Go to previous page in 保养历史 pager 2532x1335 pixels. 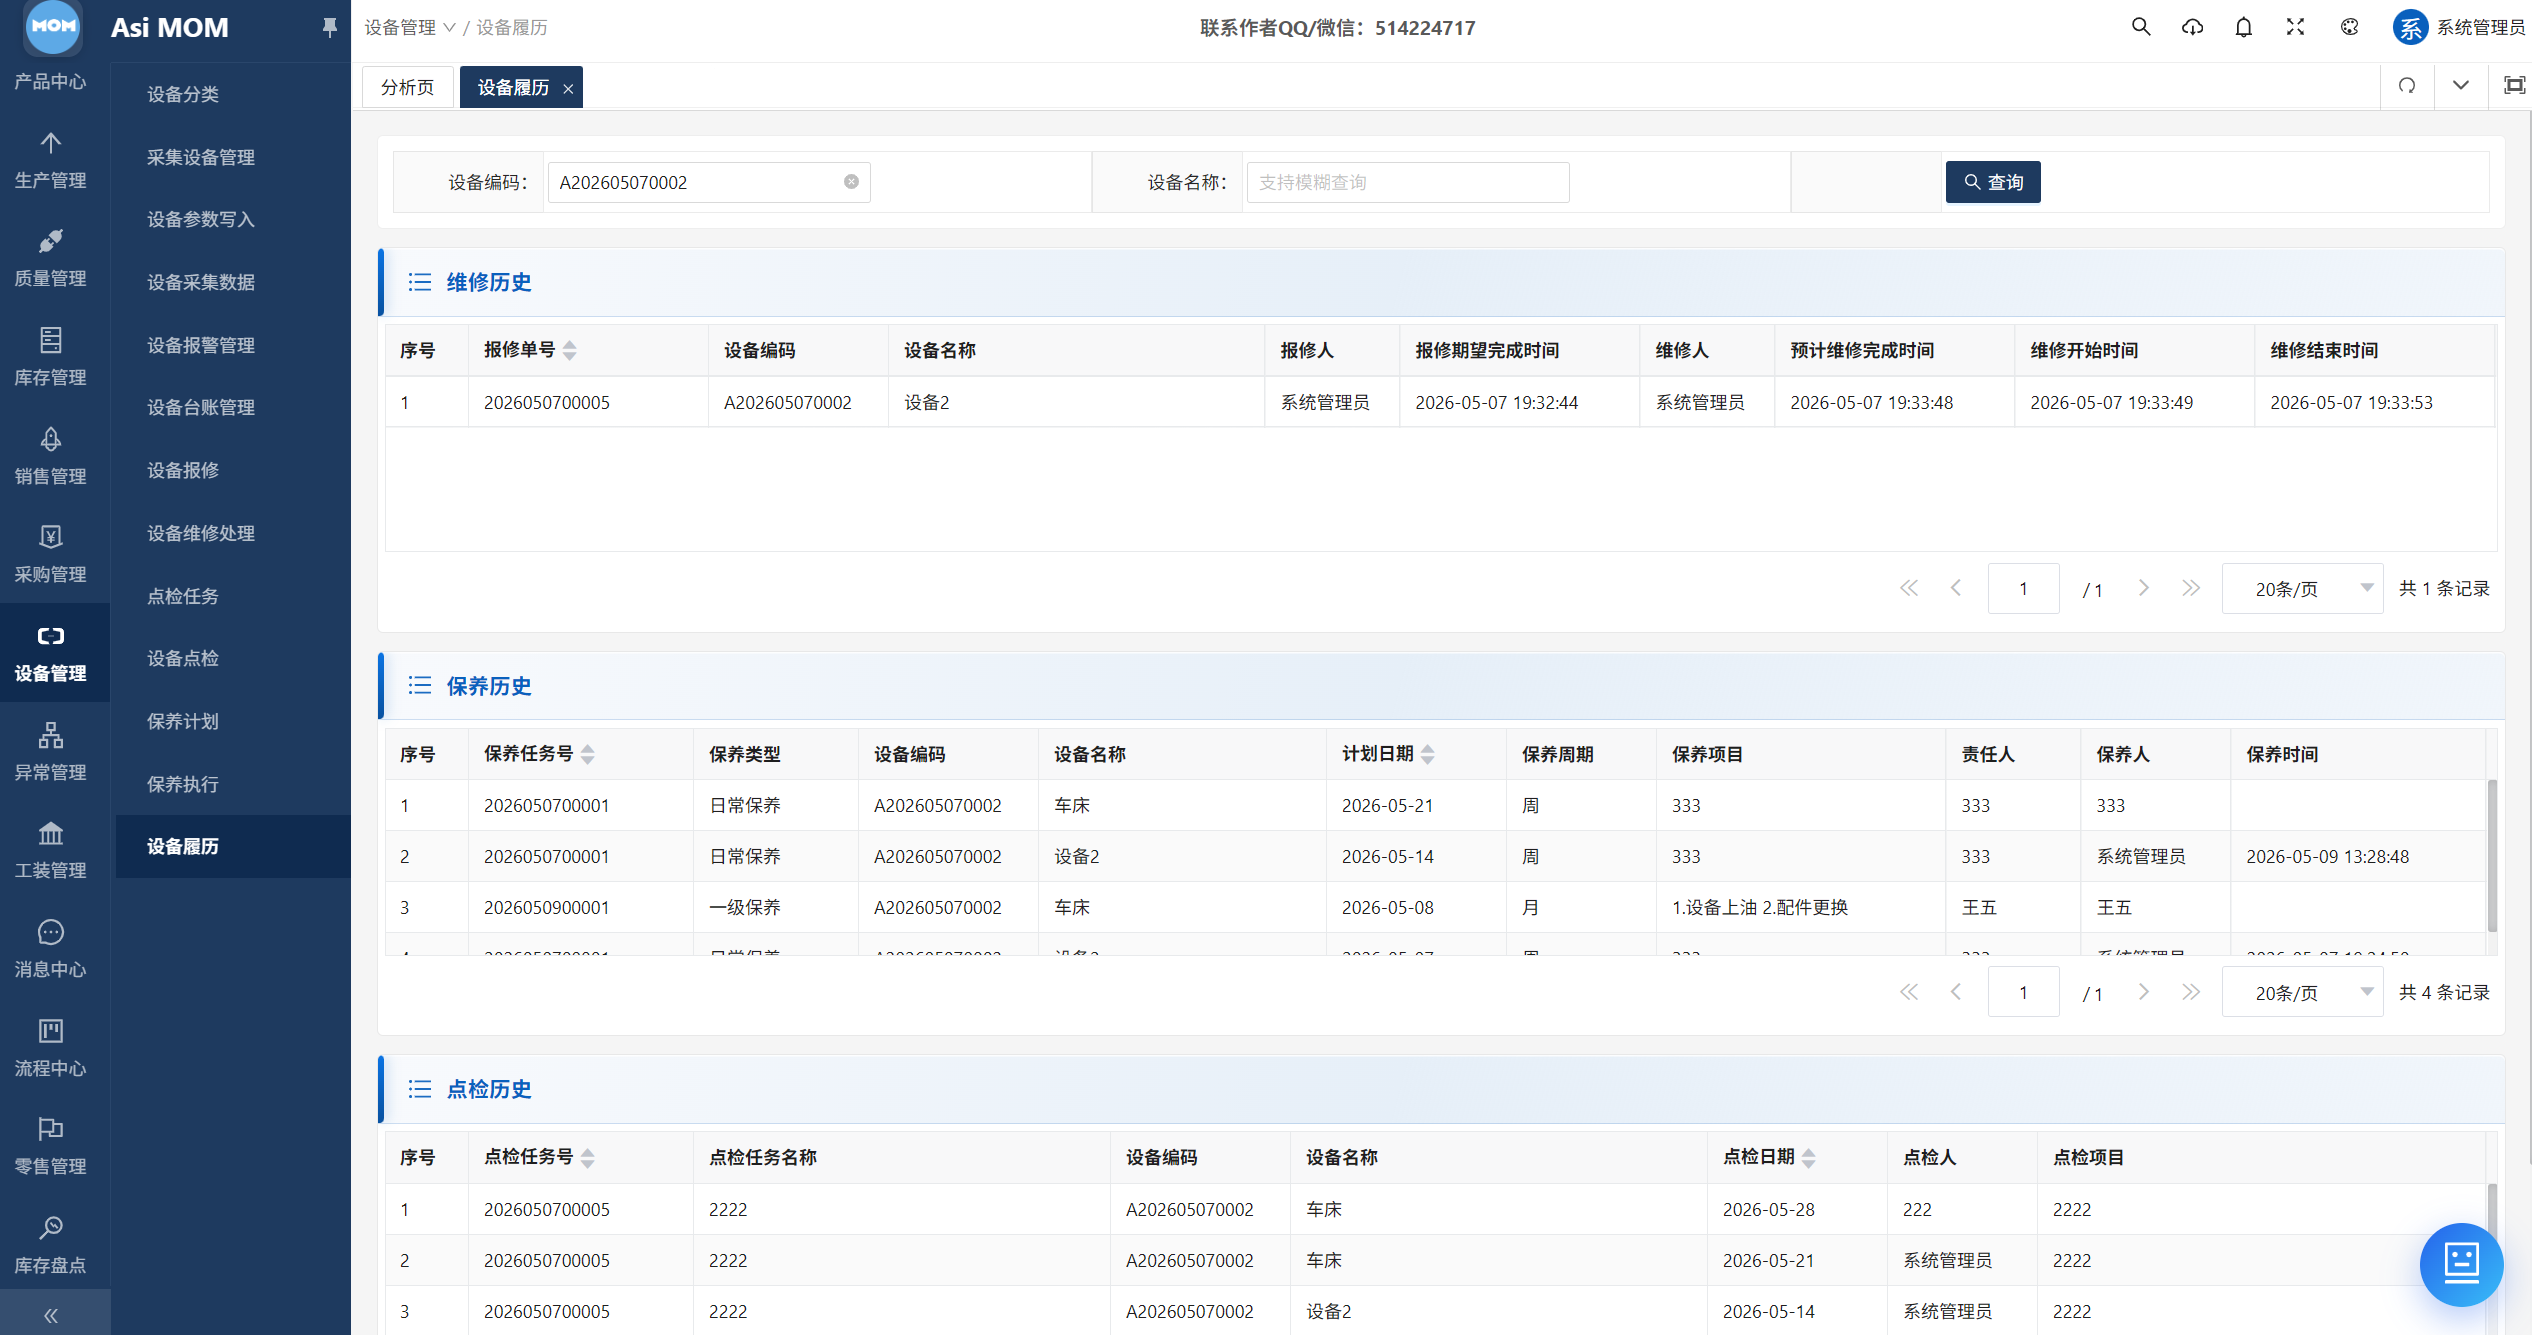pyautogui.click(x=1955, y=992)
